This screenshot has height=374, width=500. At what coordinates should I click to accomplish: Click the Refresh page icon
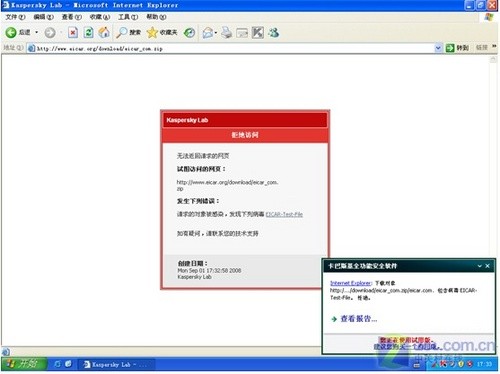[88, 32]
